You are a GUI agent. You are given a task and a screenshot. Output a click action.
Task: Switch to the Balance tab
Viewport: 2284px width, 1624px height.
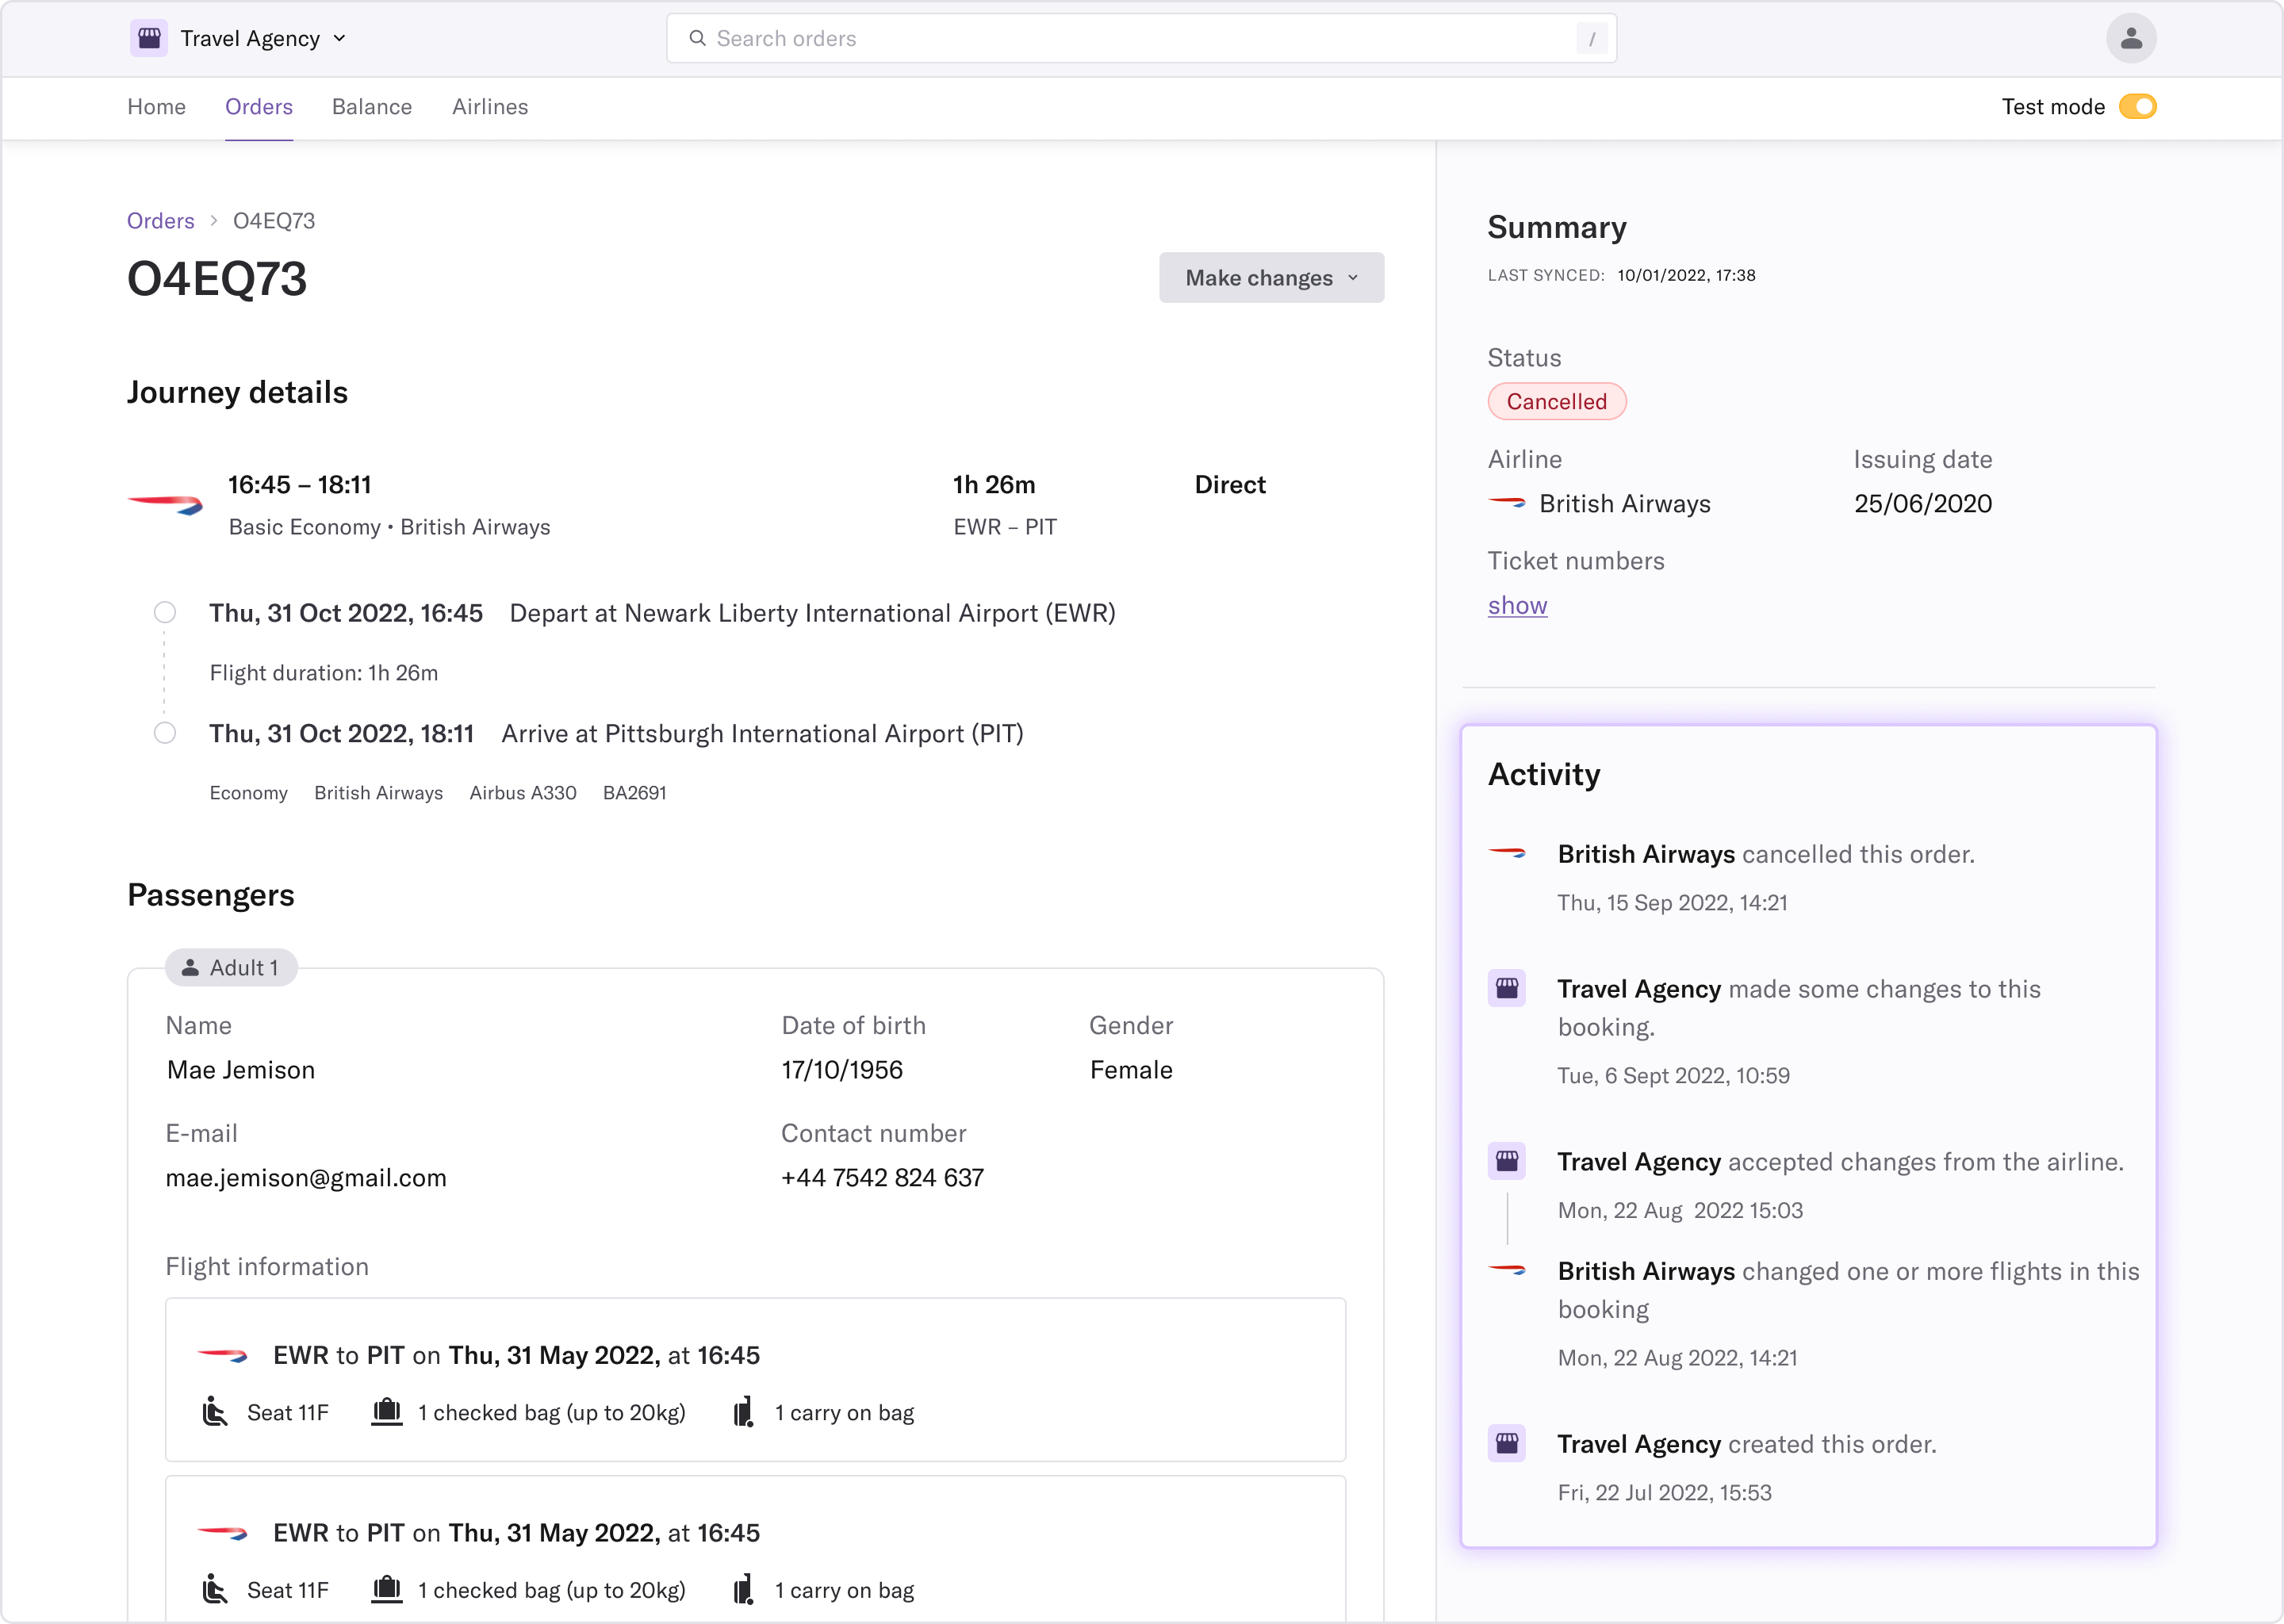(372, 107)
